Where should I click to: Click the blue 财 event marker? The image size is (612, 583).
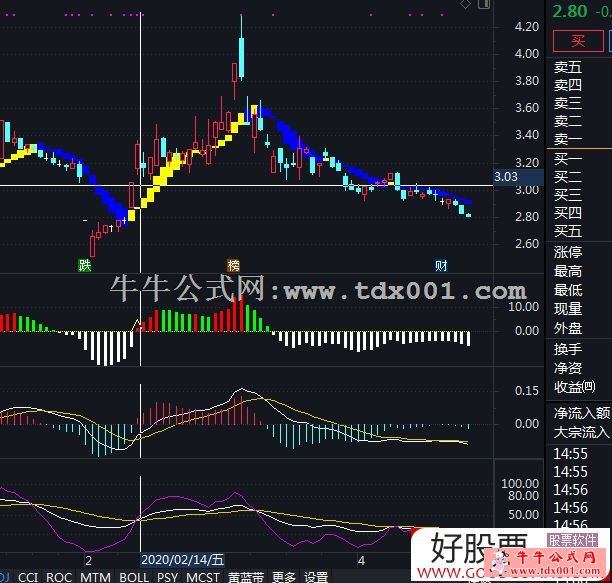pos(441,265)
